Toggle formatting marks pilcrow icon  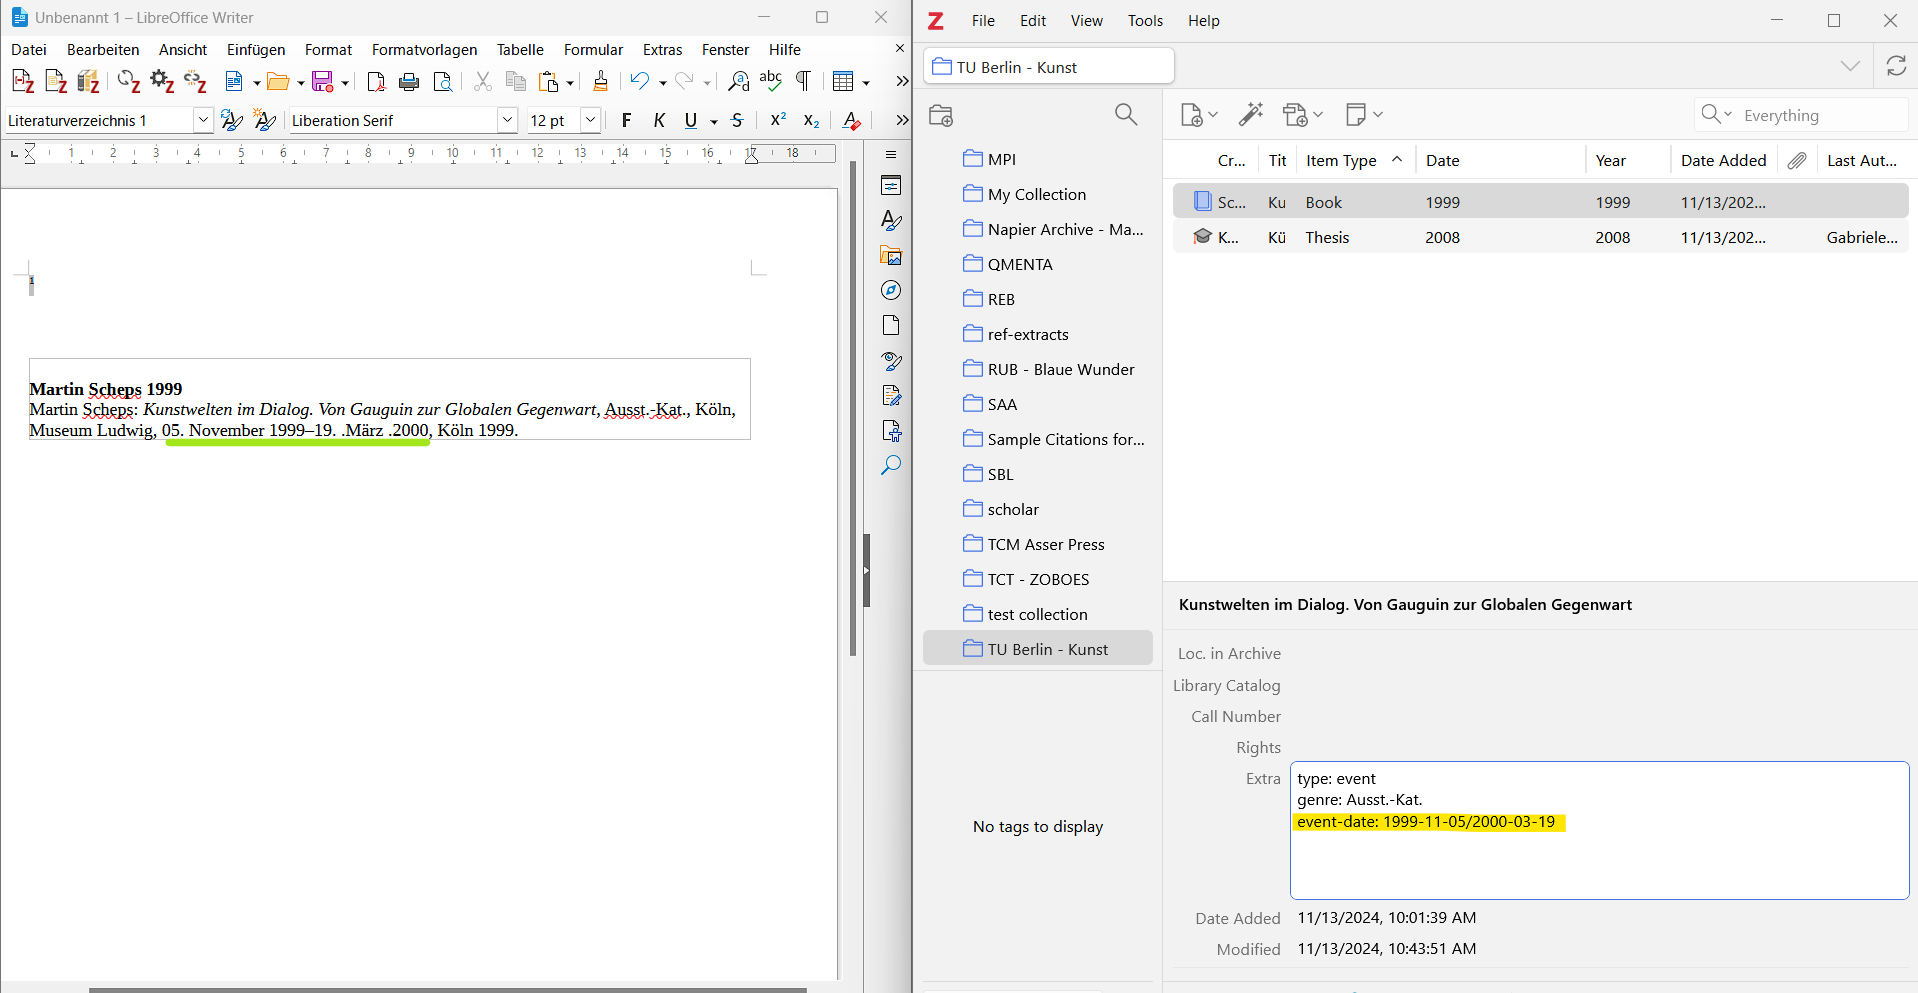point(803,82)
